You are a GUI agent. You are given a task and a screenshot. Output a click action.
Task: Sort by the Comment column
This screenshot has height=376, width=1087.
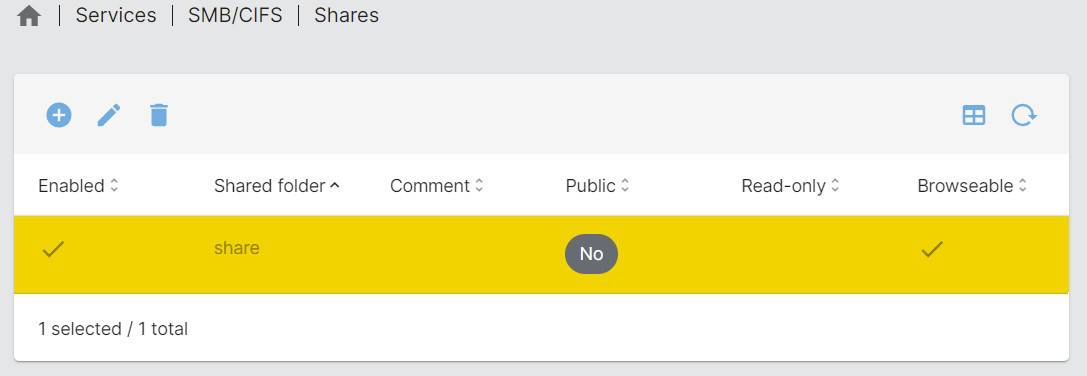pyautogui.click(x=437, y=186)
